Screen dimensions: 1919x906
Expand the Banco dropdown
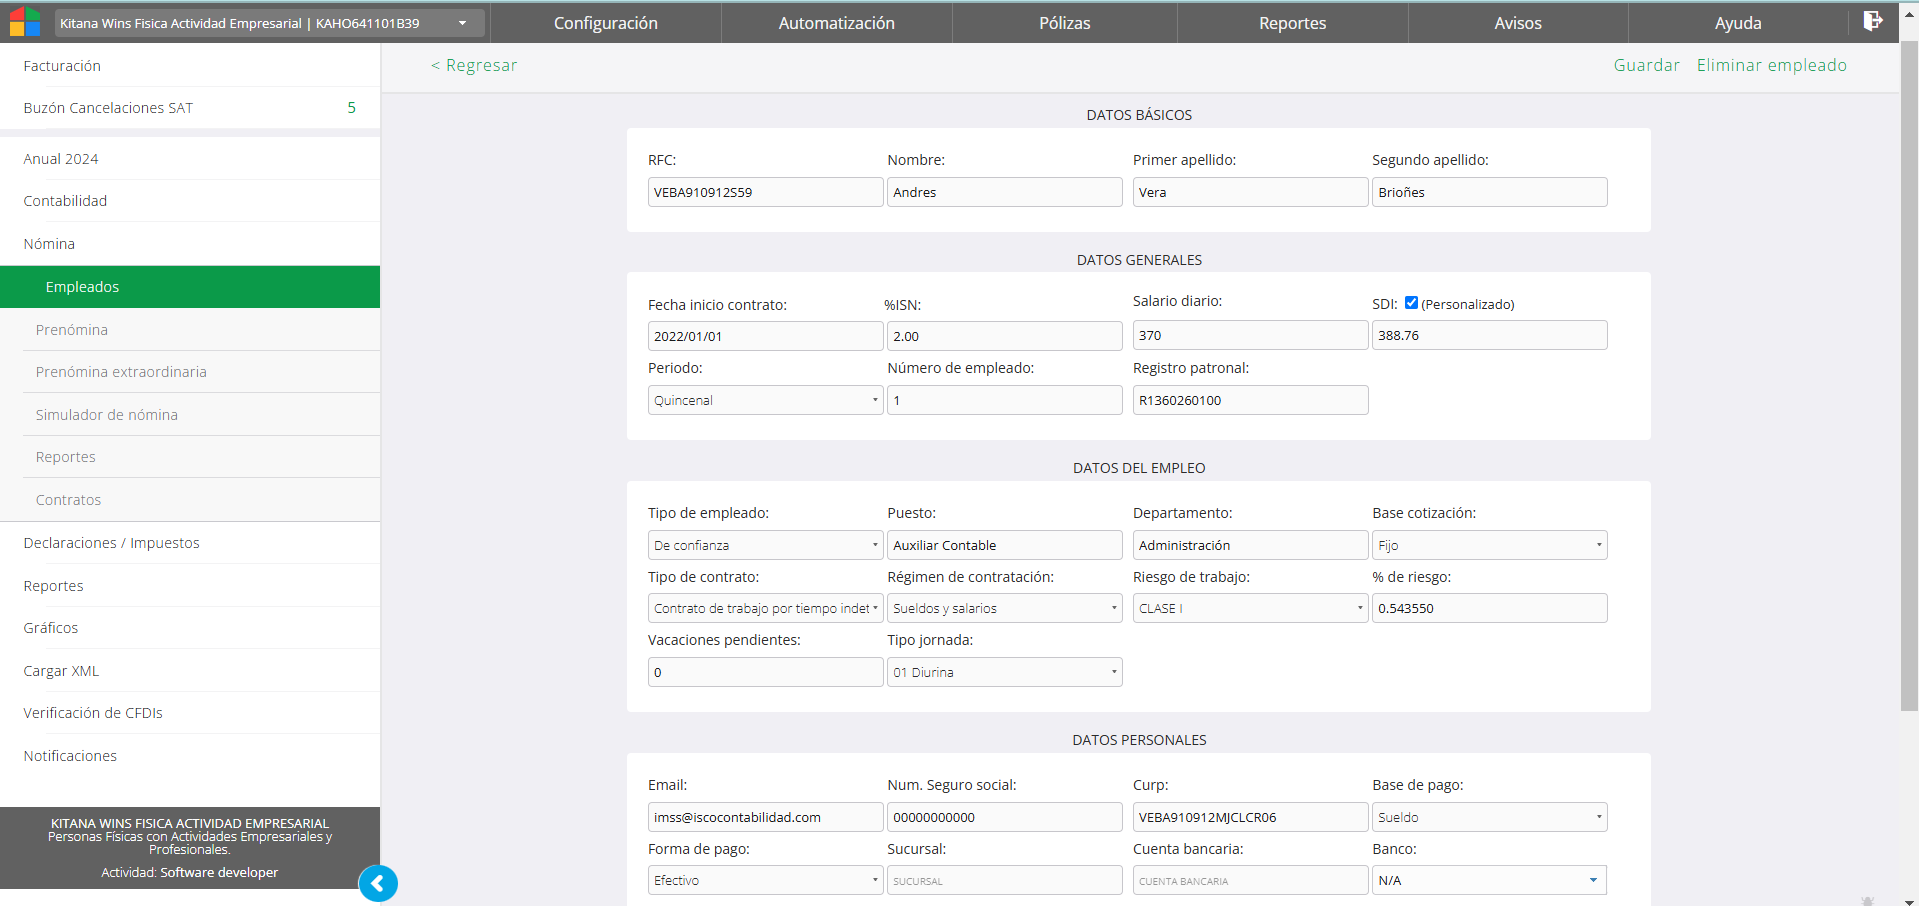coord(1488,880)
